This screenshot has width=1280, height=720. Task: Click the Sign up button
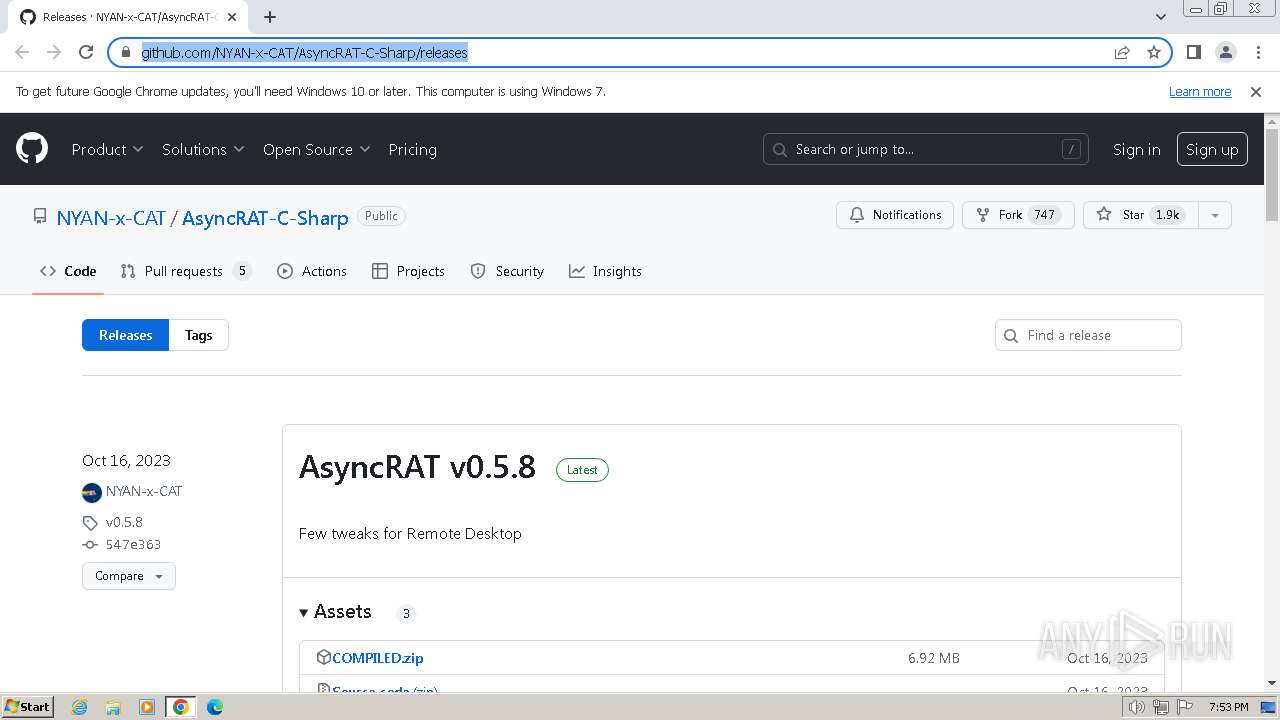pos(1212,149)
